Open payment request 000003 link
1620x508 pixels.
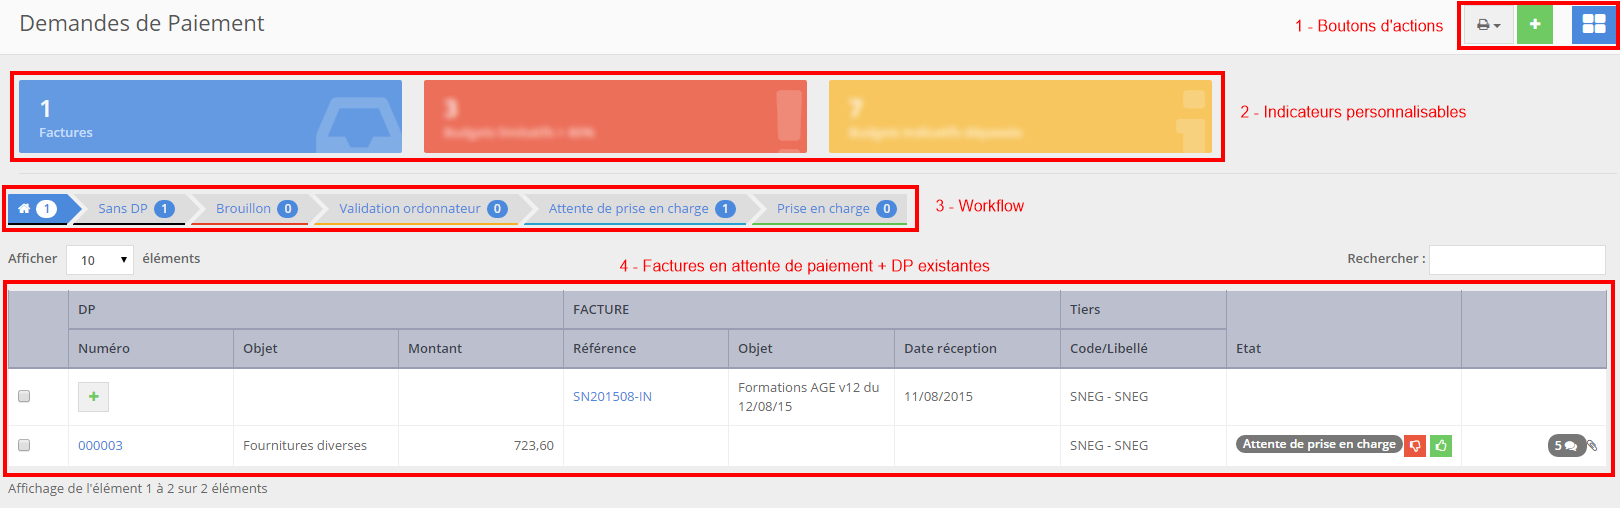100,446
